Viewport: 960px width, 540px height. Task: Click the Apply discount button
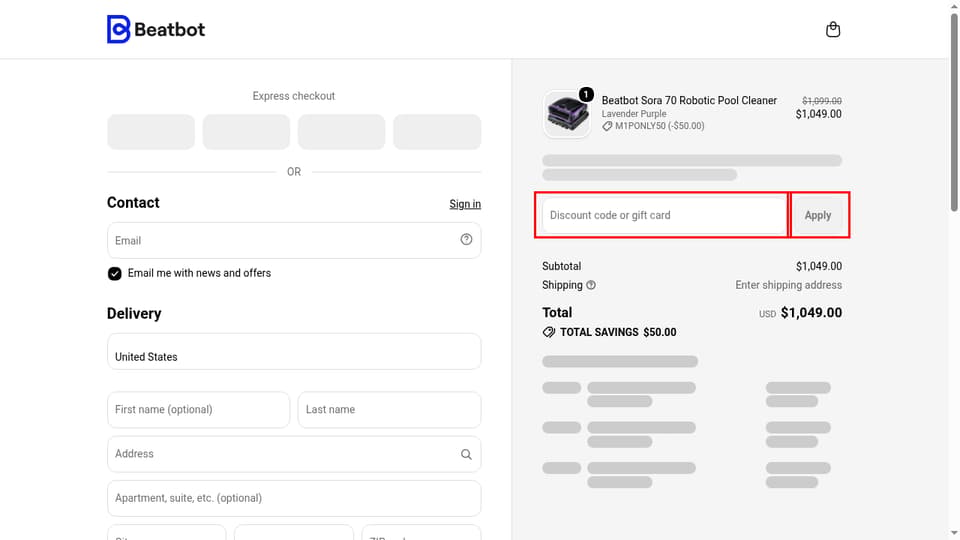tap(818, 216)
